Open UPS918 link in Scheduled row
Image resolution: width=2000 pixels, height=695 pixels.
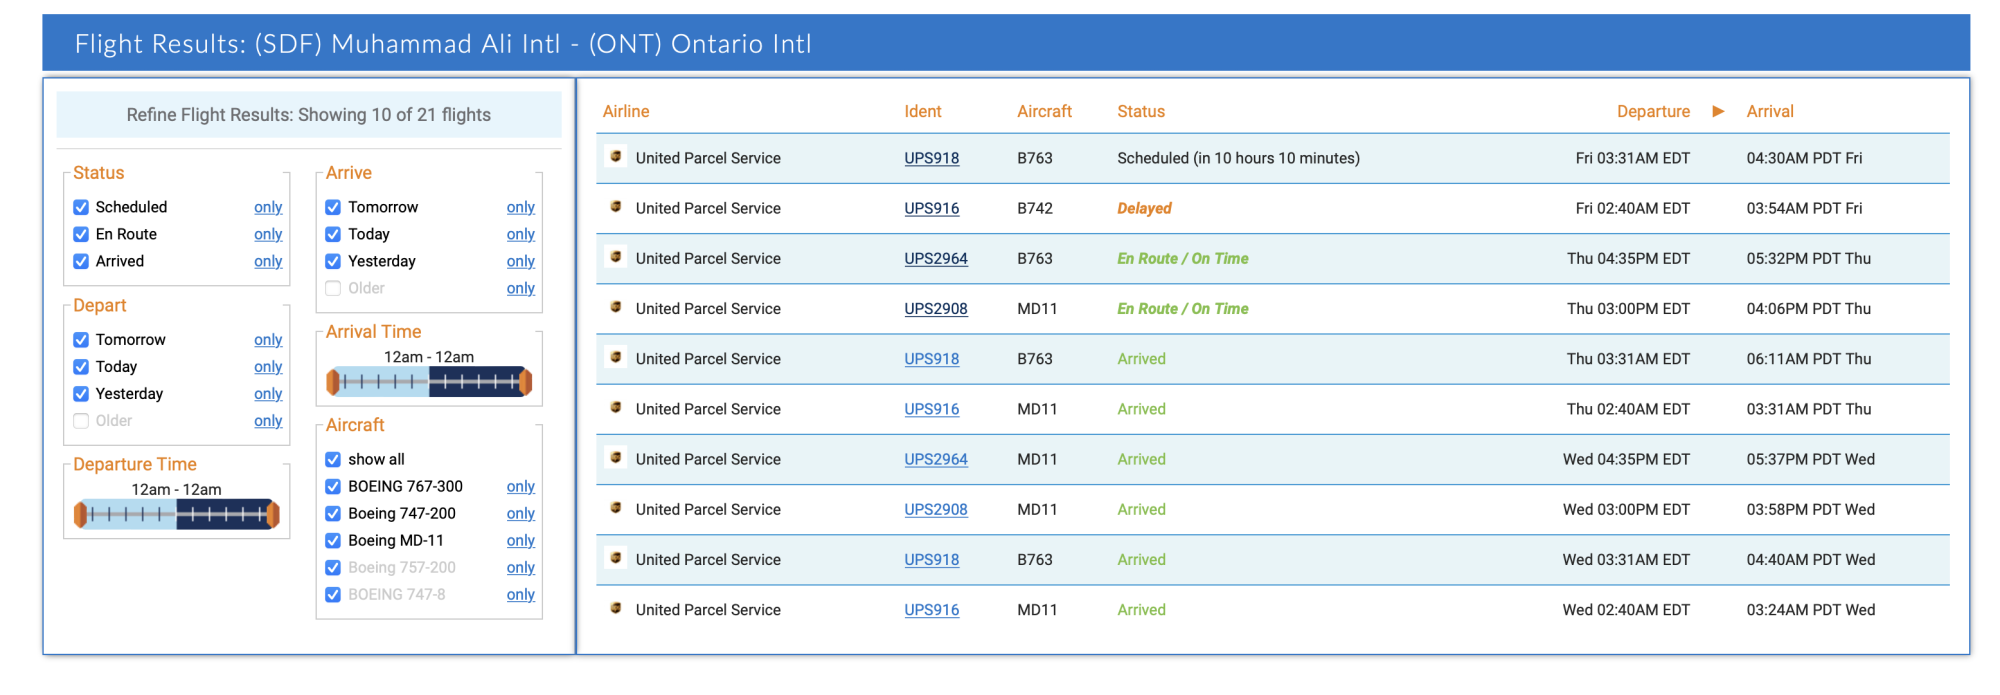coord(931,158)
